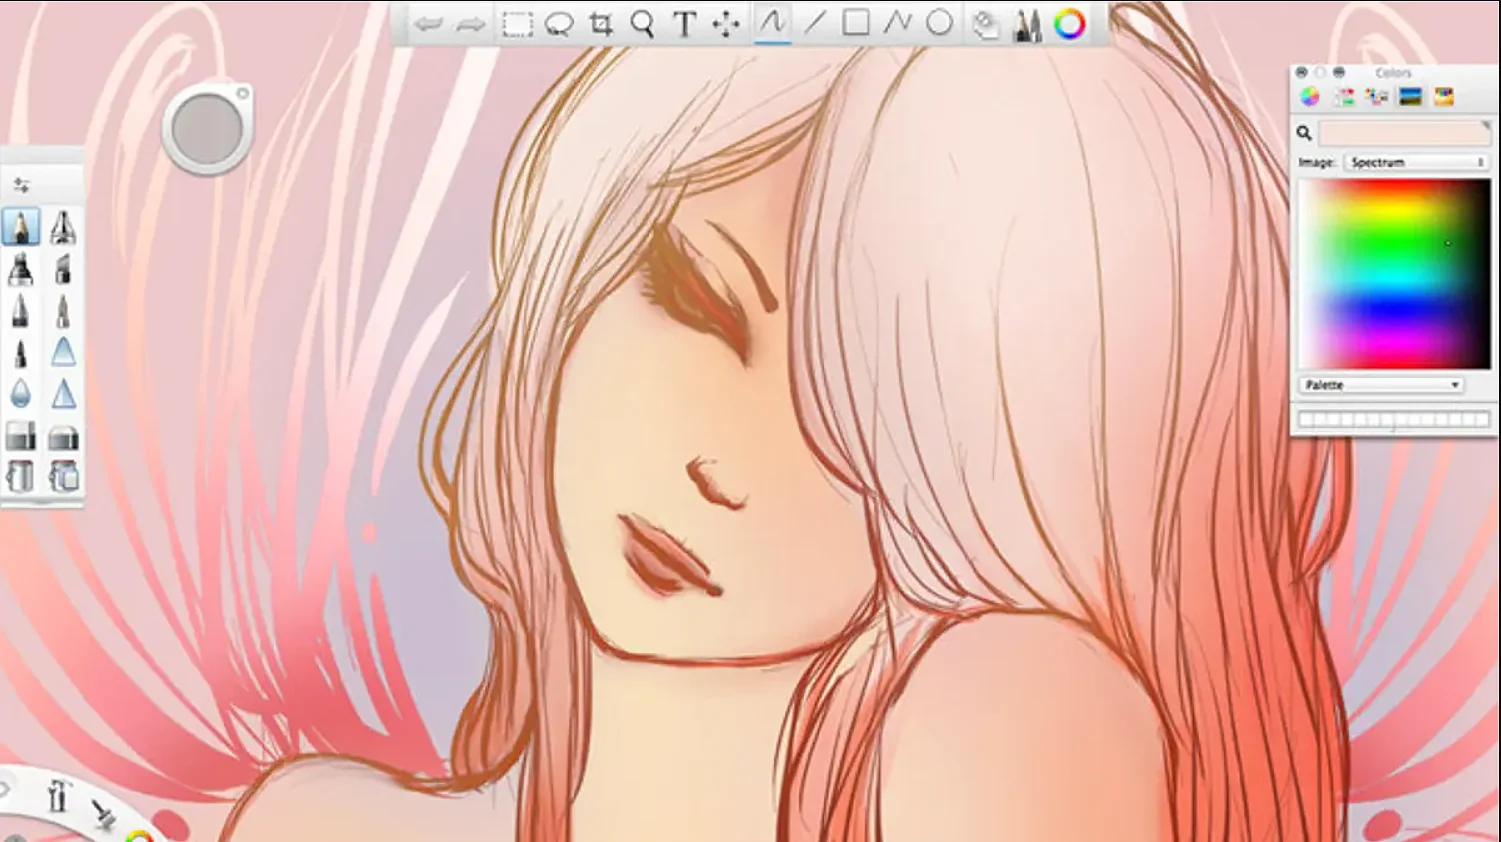This screenshot has width=1501, height=842.
Task: Open the Palette dropdown menu
Action: tap(1382, 385)
